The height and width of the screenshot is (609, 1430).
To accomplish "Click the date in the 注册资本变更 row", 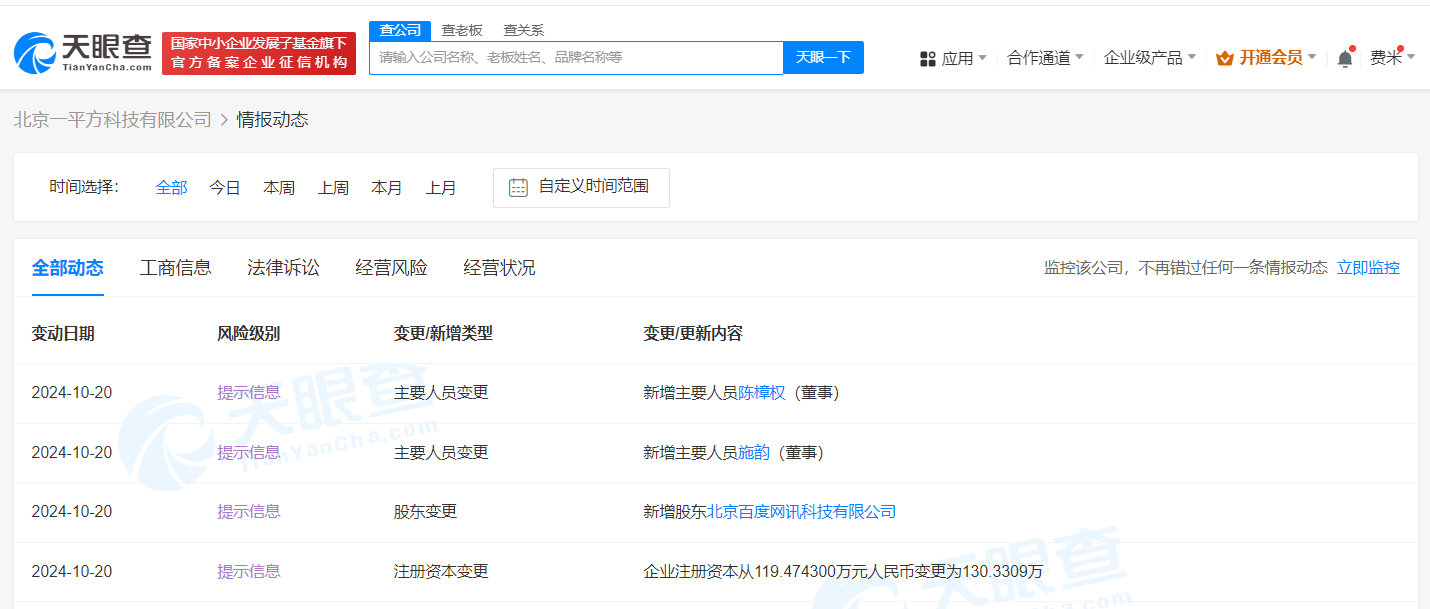I will [x=72, y=572].
